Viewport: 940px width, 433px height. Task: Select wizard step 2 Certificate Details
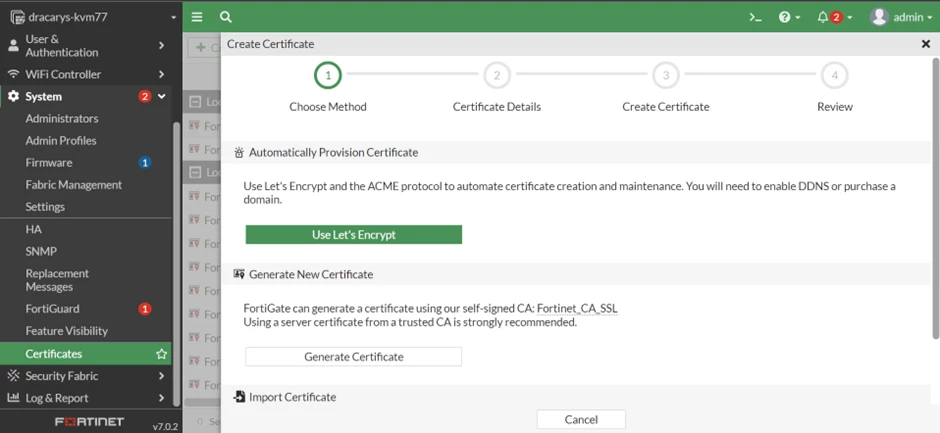pos(497,76)
